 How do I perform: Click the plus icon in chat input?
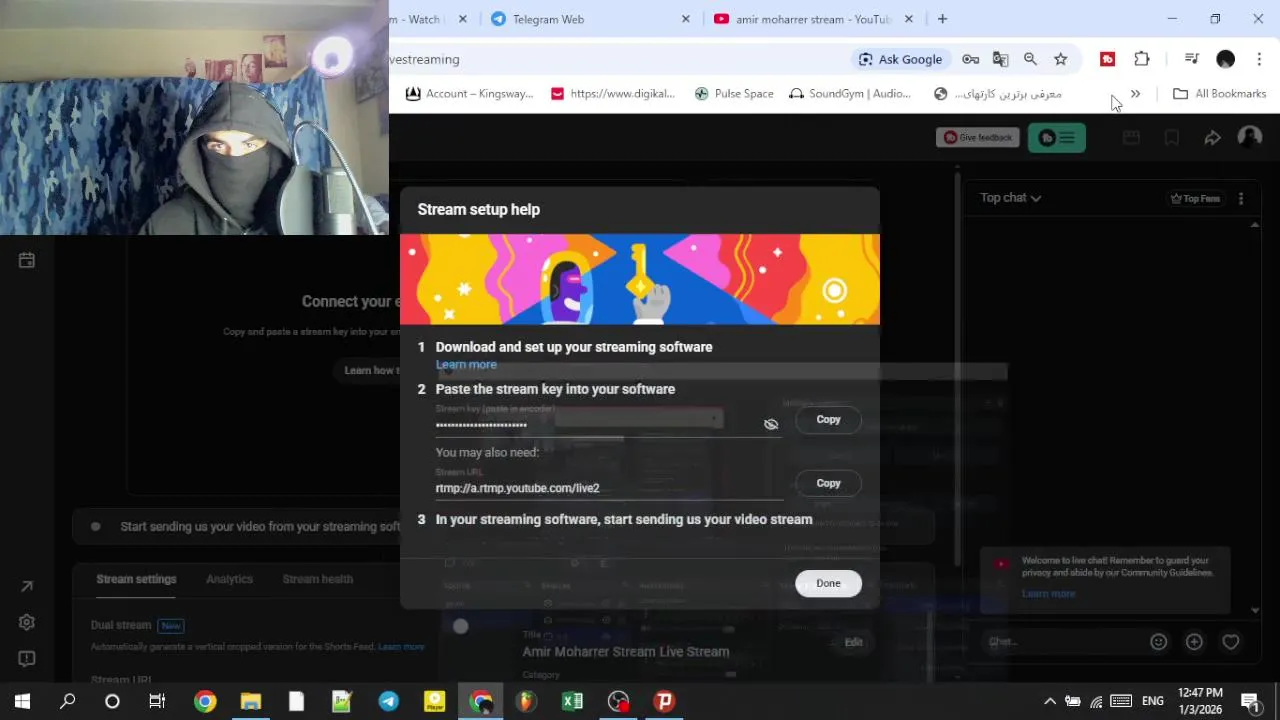[1194, 642]
